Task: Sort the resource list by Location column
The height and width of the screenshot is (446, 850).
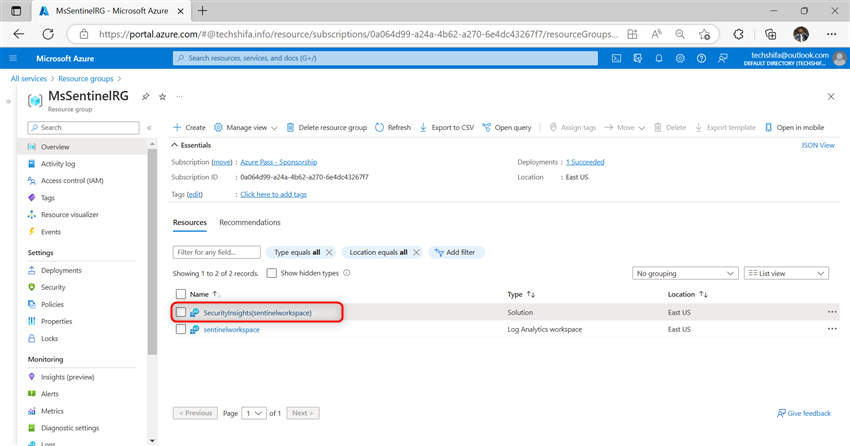Action: 687,294
